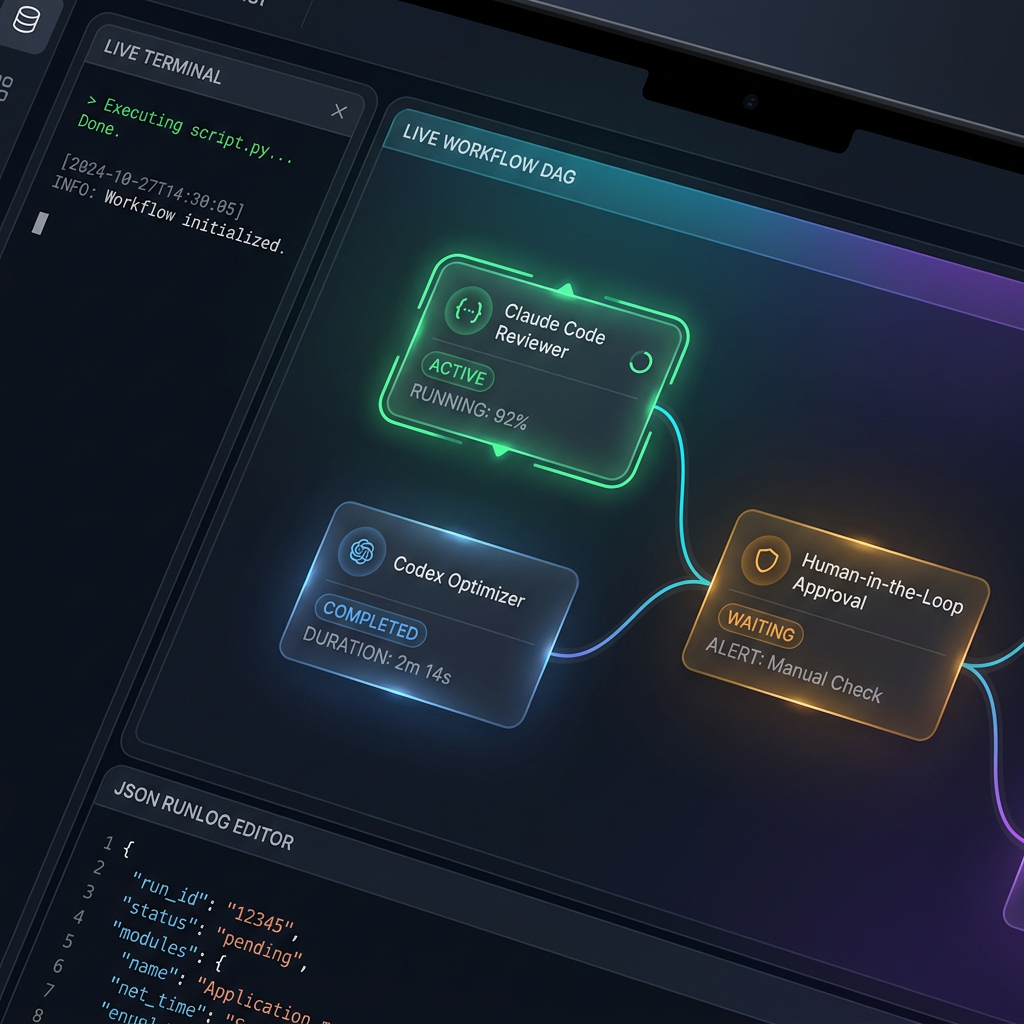Select the COMPLETED status badge
The image size is (1024, 1024).
[x=370, y=620]
